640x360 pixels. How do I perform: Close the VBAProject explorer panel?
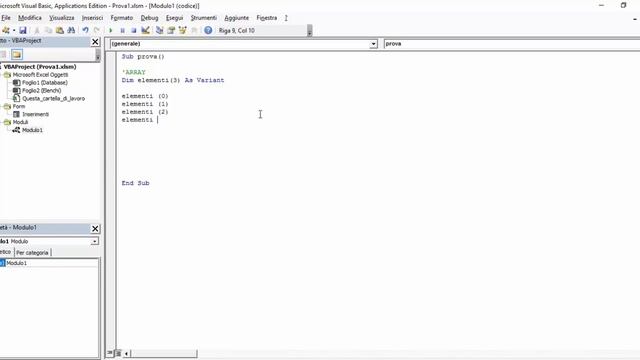pos(95,42)
